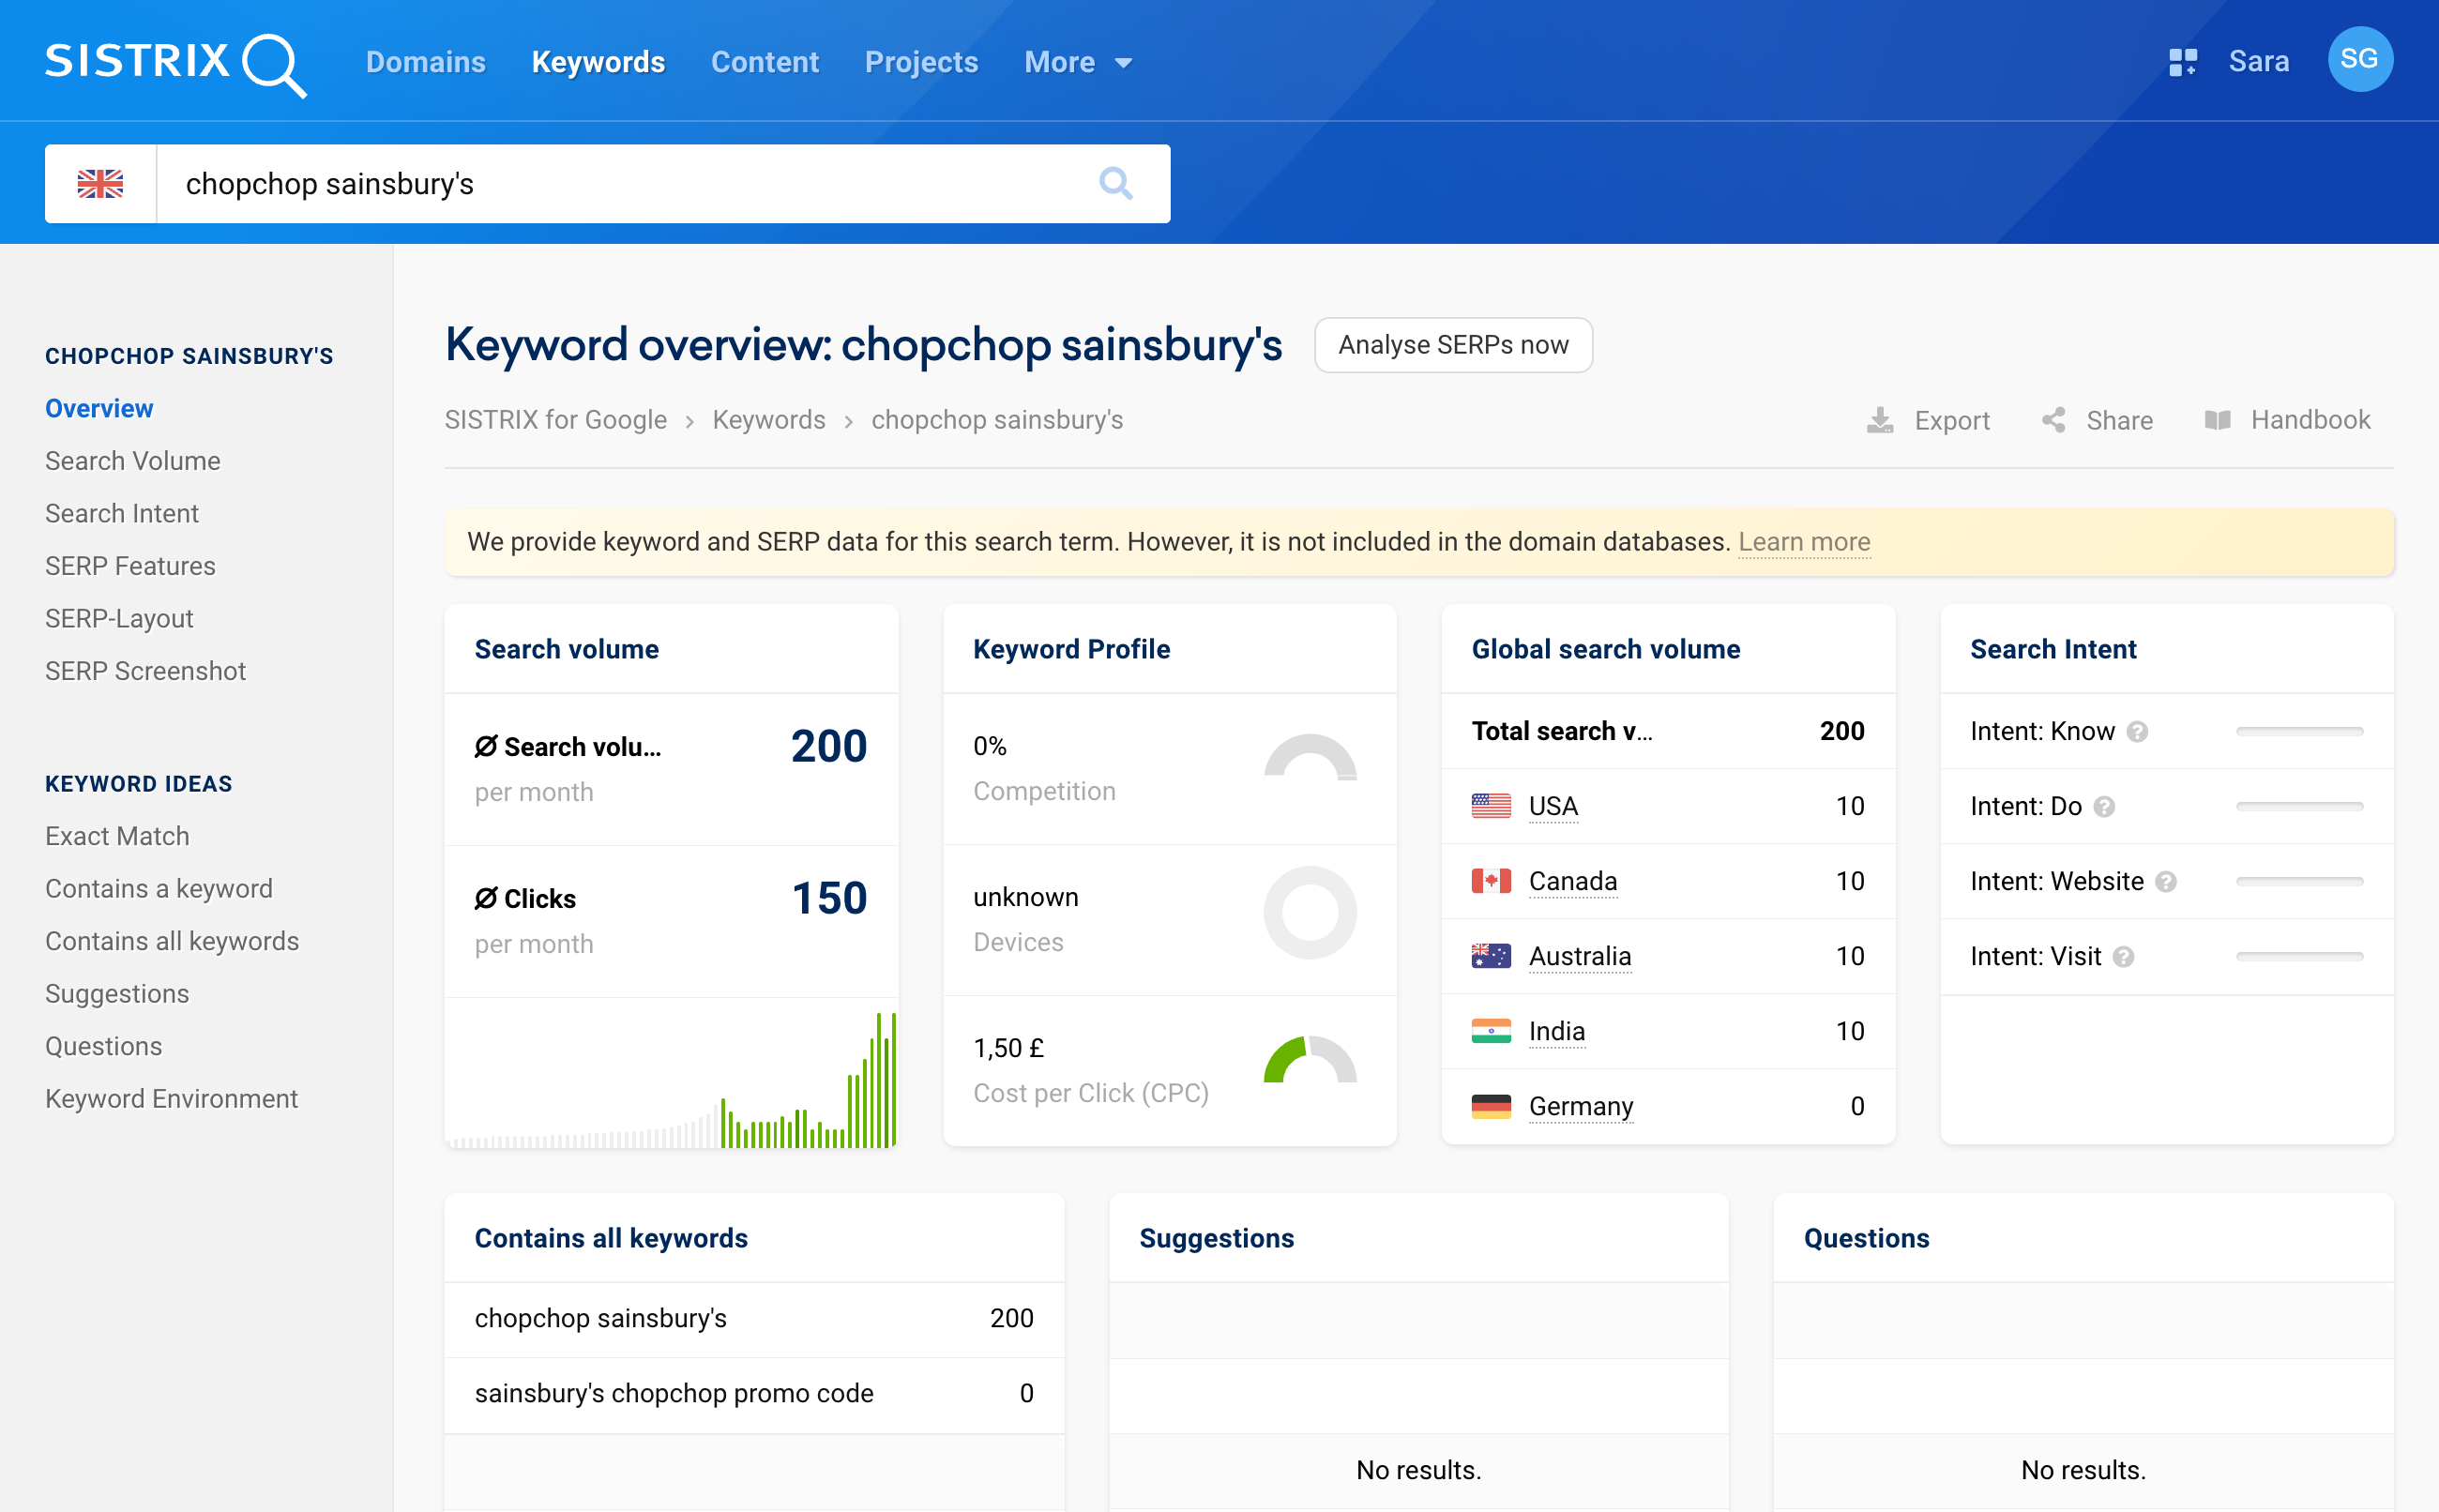
Task: Click the Cost per Click gauge chart
Action: pos(1310,1060)
